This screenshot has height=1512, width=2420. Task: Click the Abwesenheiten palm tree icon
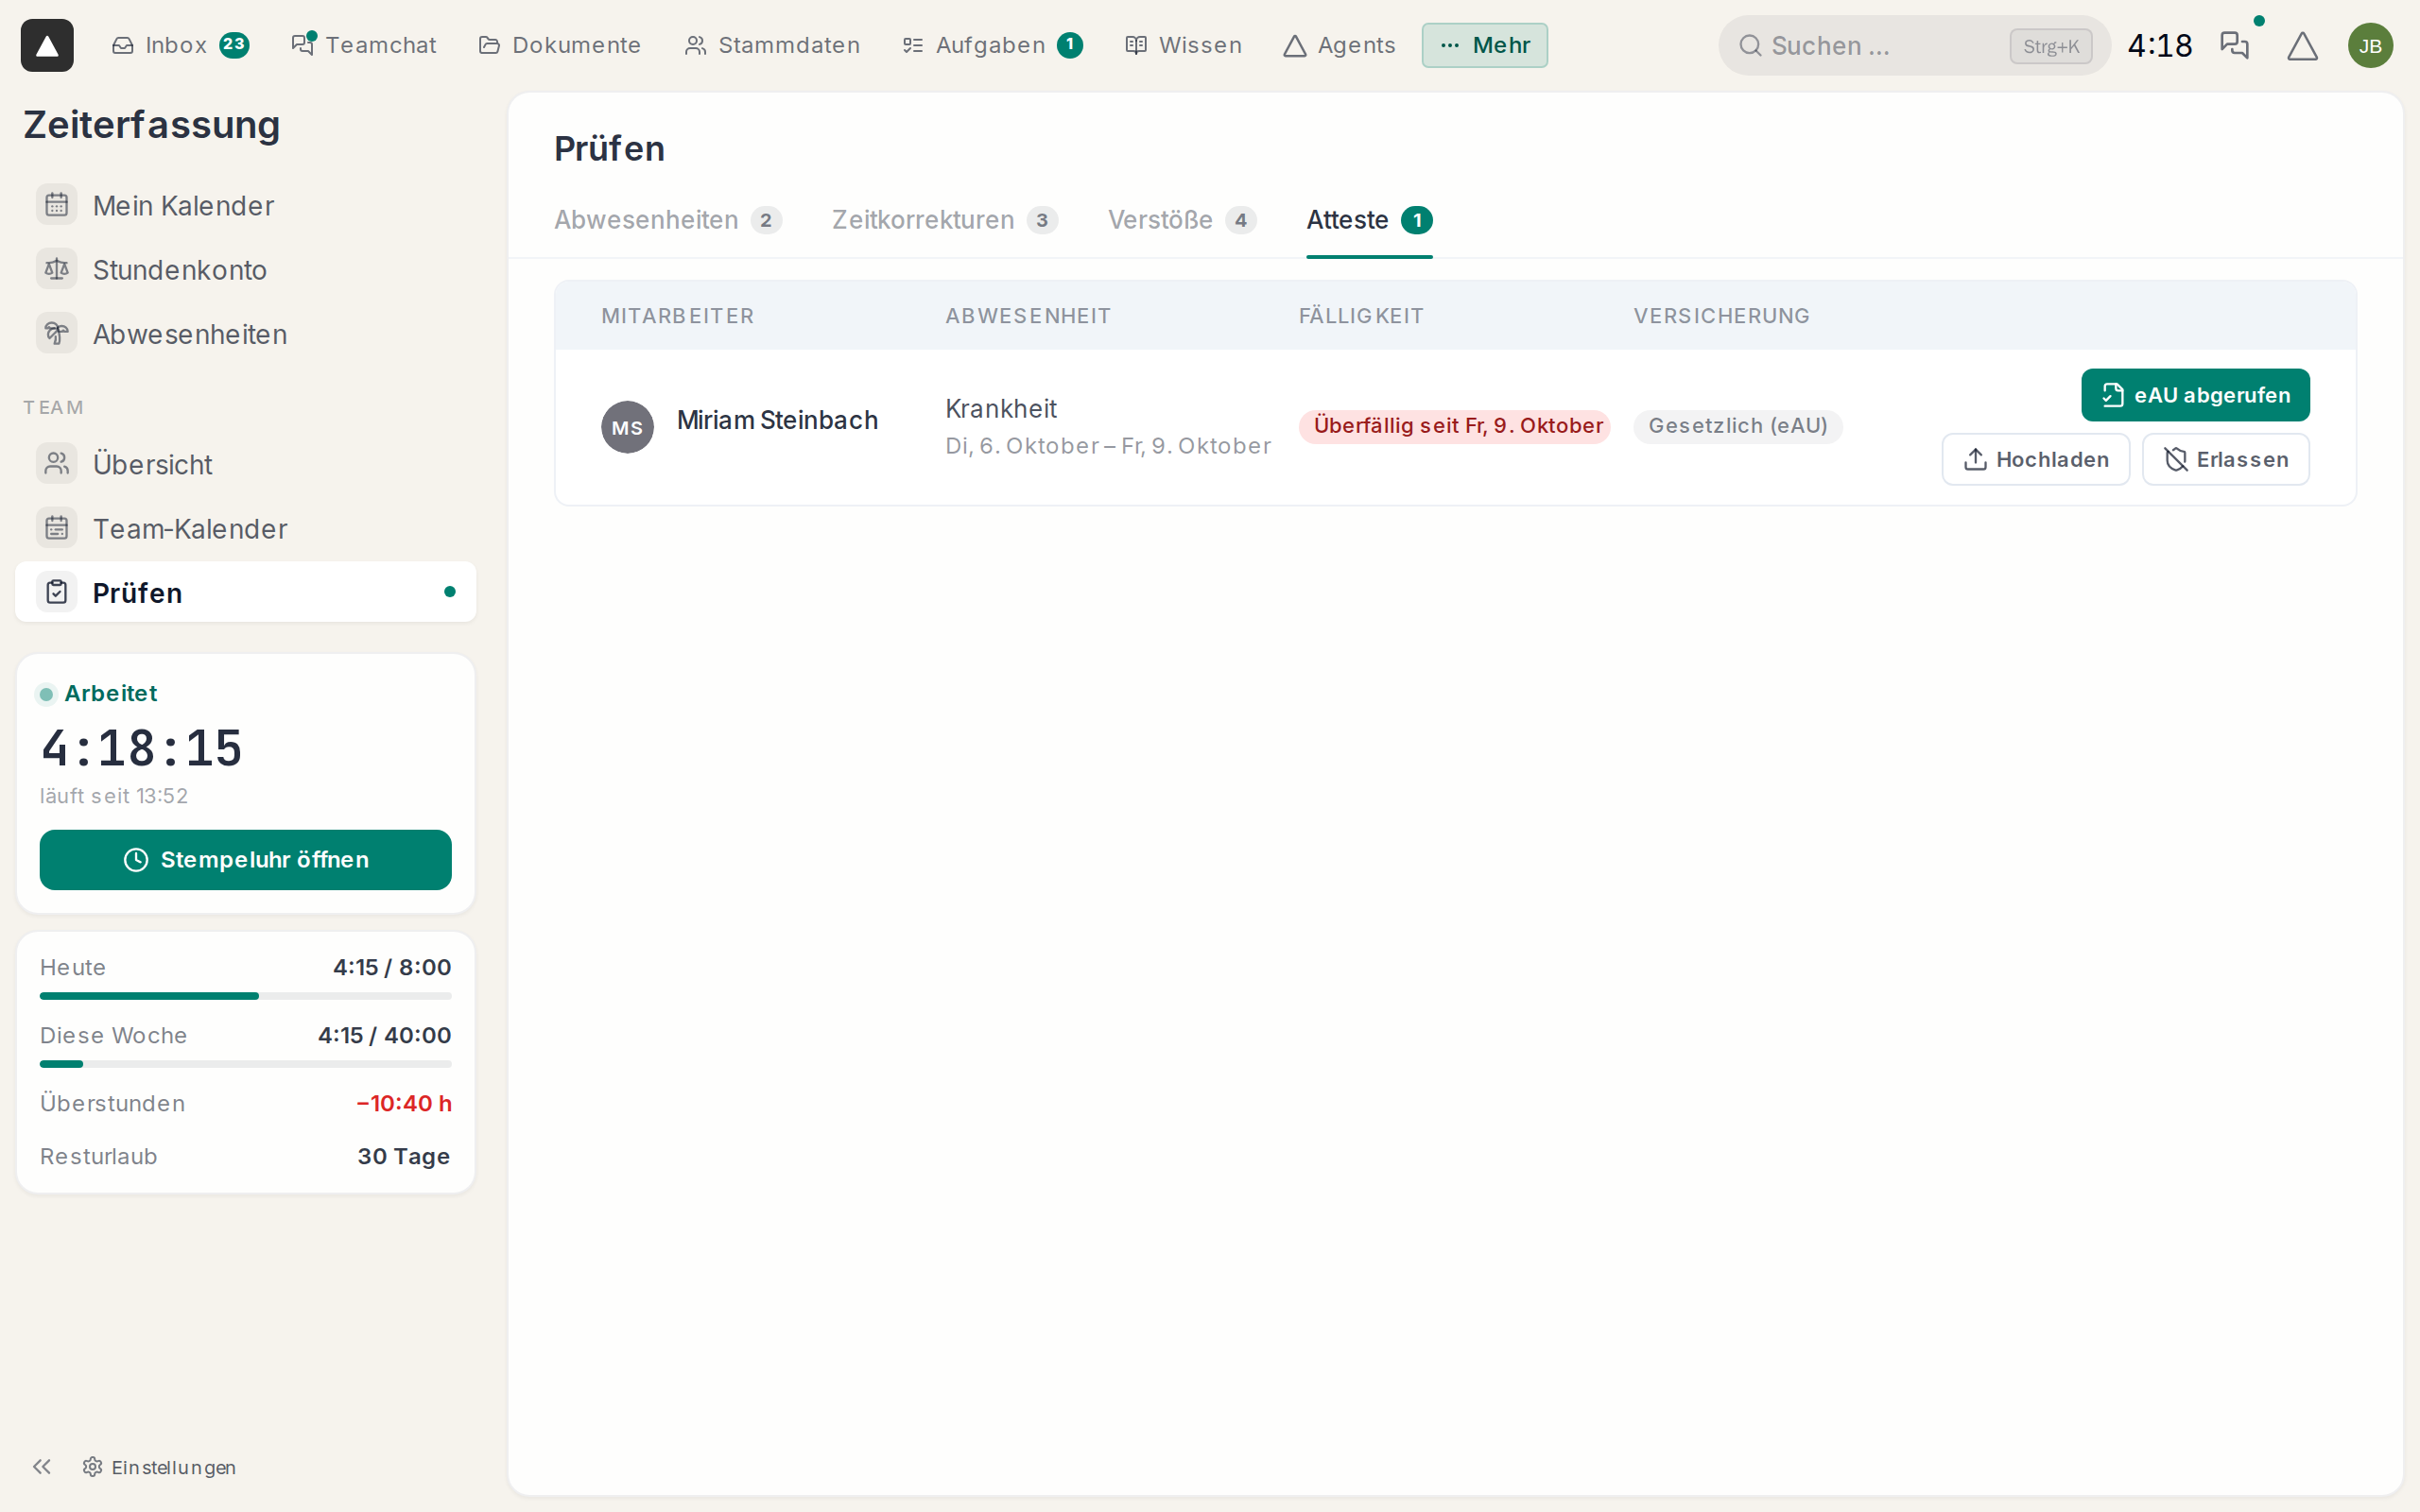[x=57, y=333]
